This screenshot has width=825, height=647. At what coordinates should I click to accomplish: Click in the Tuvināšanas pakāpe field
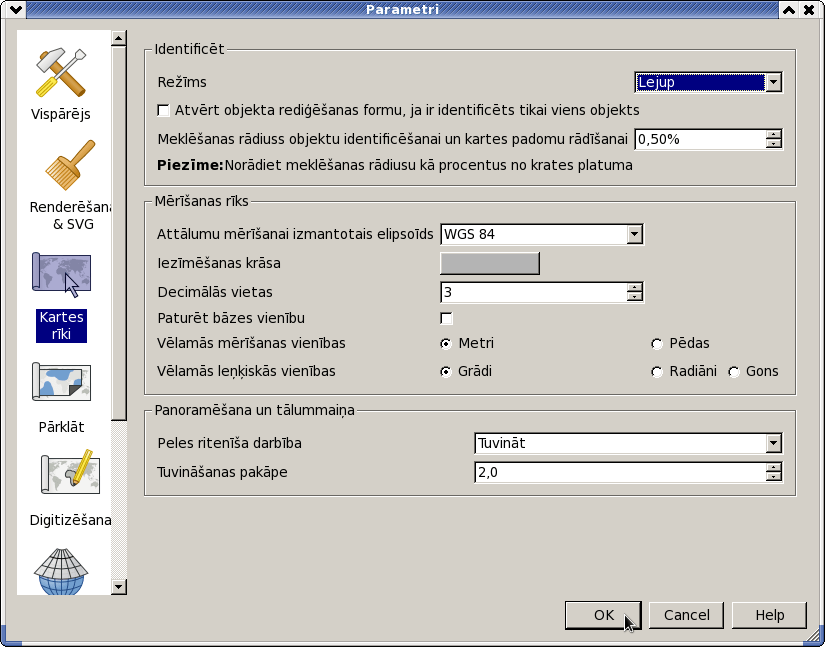coord(620,472)
